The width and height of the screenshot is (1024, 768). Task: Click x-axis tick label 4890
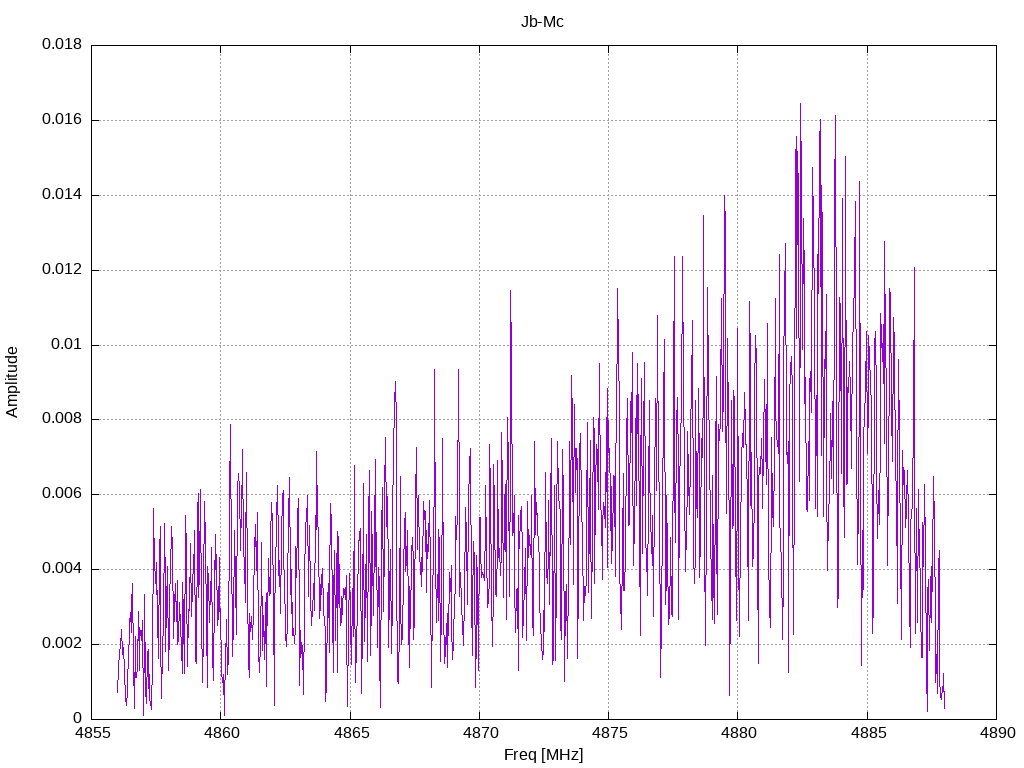click(x=997, y=733)
